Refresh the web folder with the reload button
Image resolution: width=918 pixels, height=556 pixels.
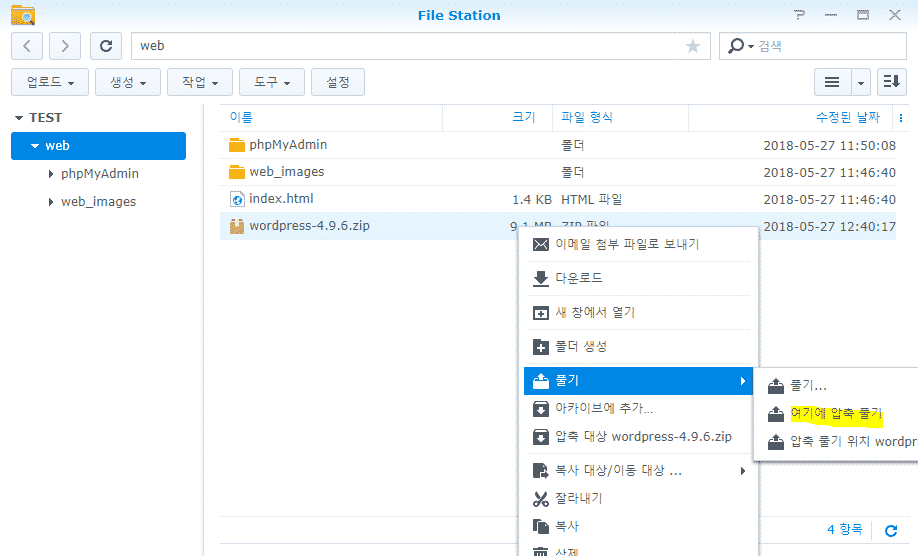click(x=106, y=46)
